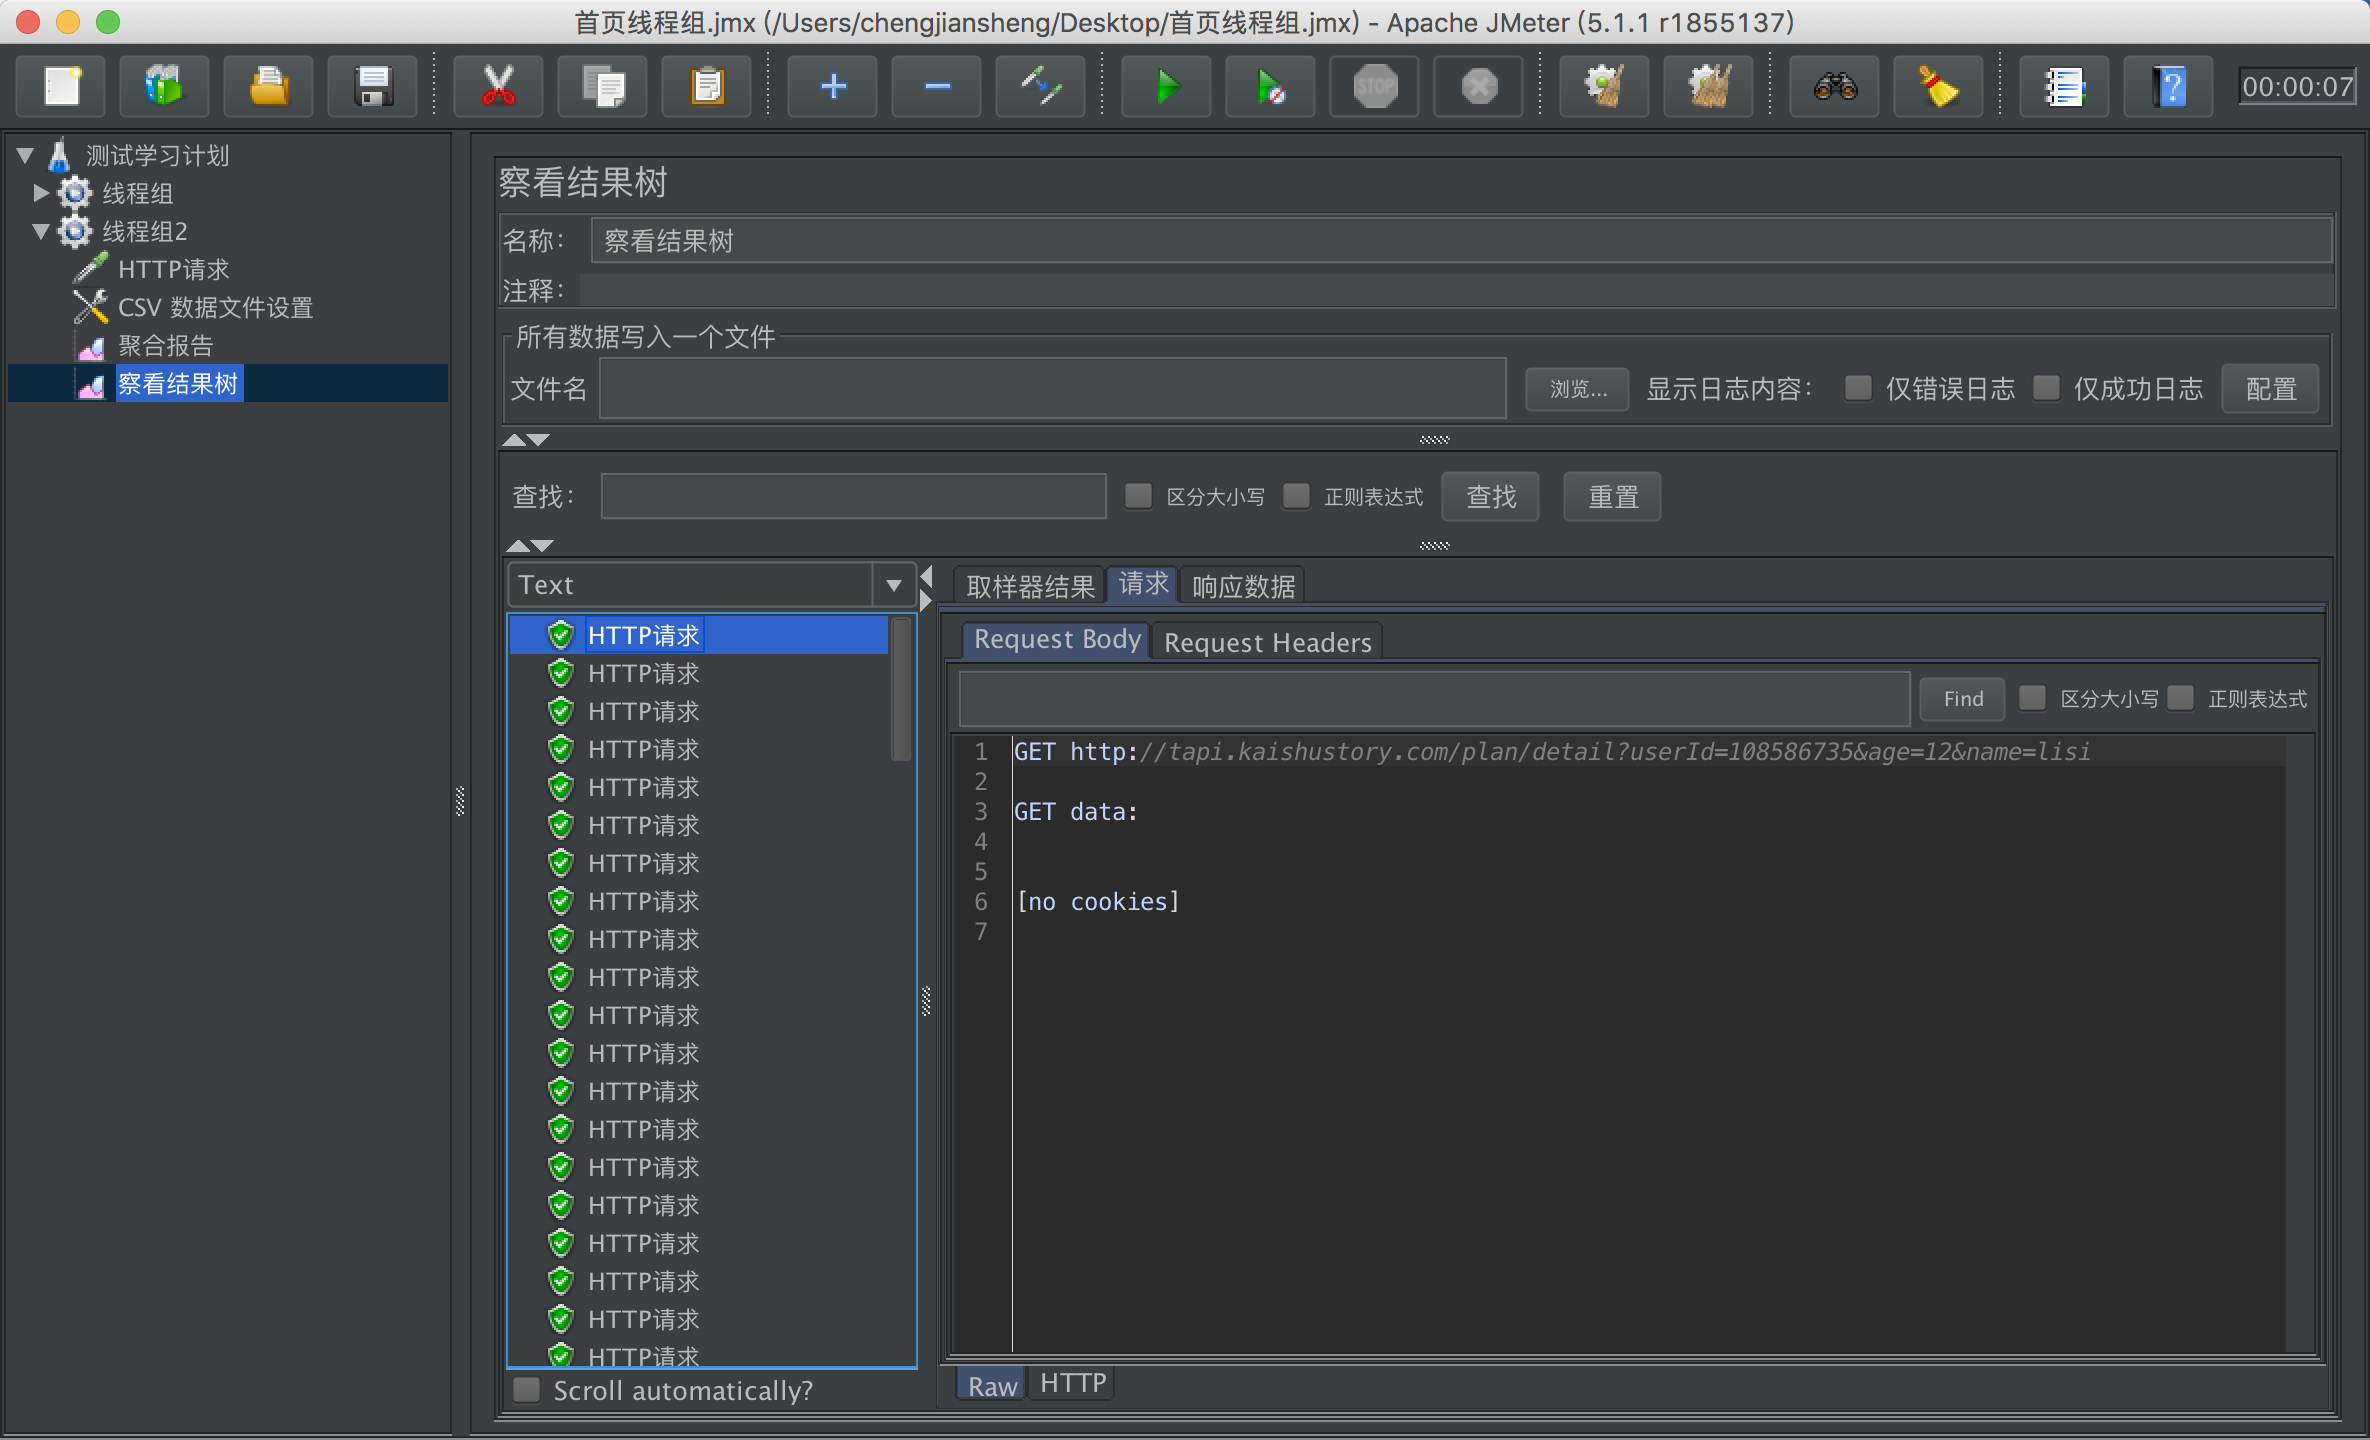2370x1440 pixels.
Task: Click the 名称 input field
Action: tap(1462, 241)
